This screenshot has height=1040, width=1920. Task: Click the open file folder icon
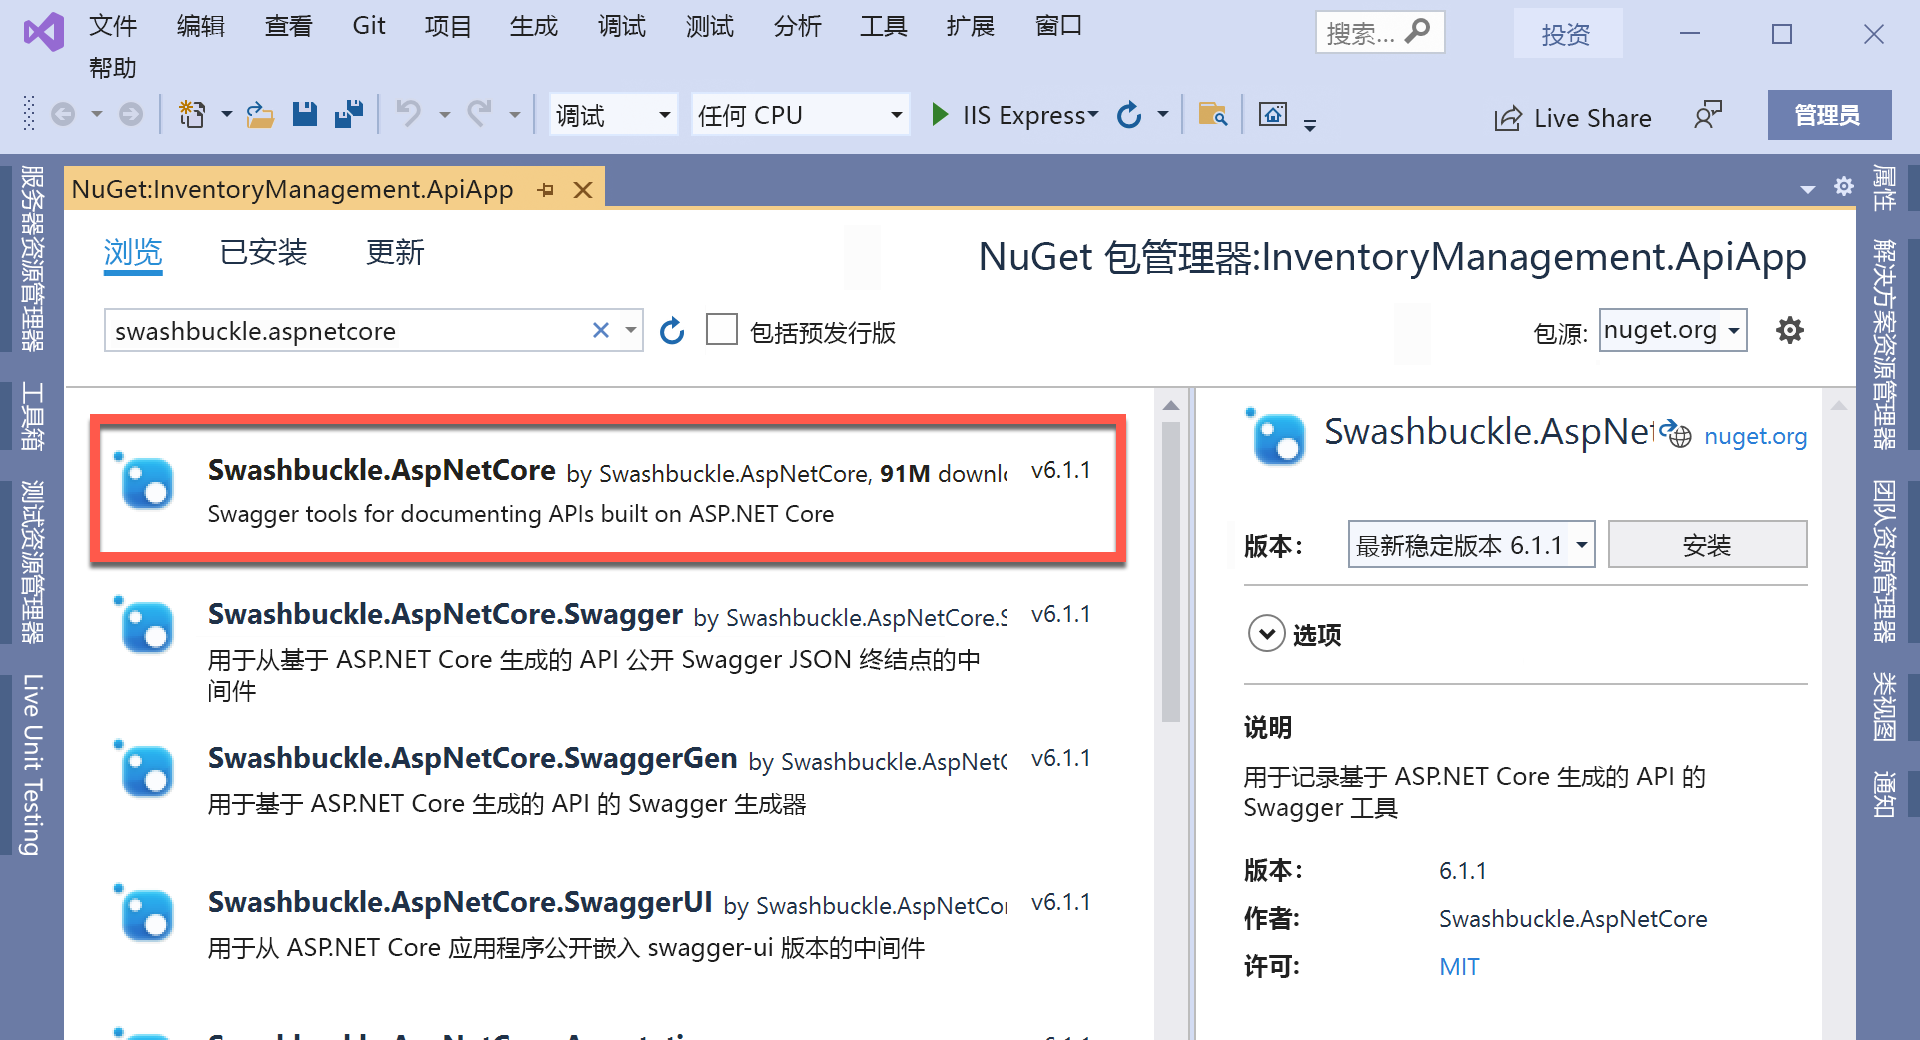pos(260,115)
